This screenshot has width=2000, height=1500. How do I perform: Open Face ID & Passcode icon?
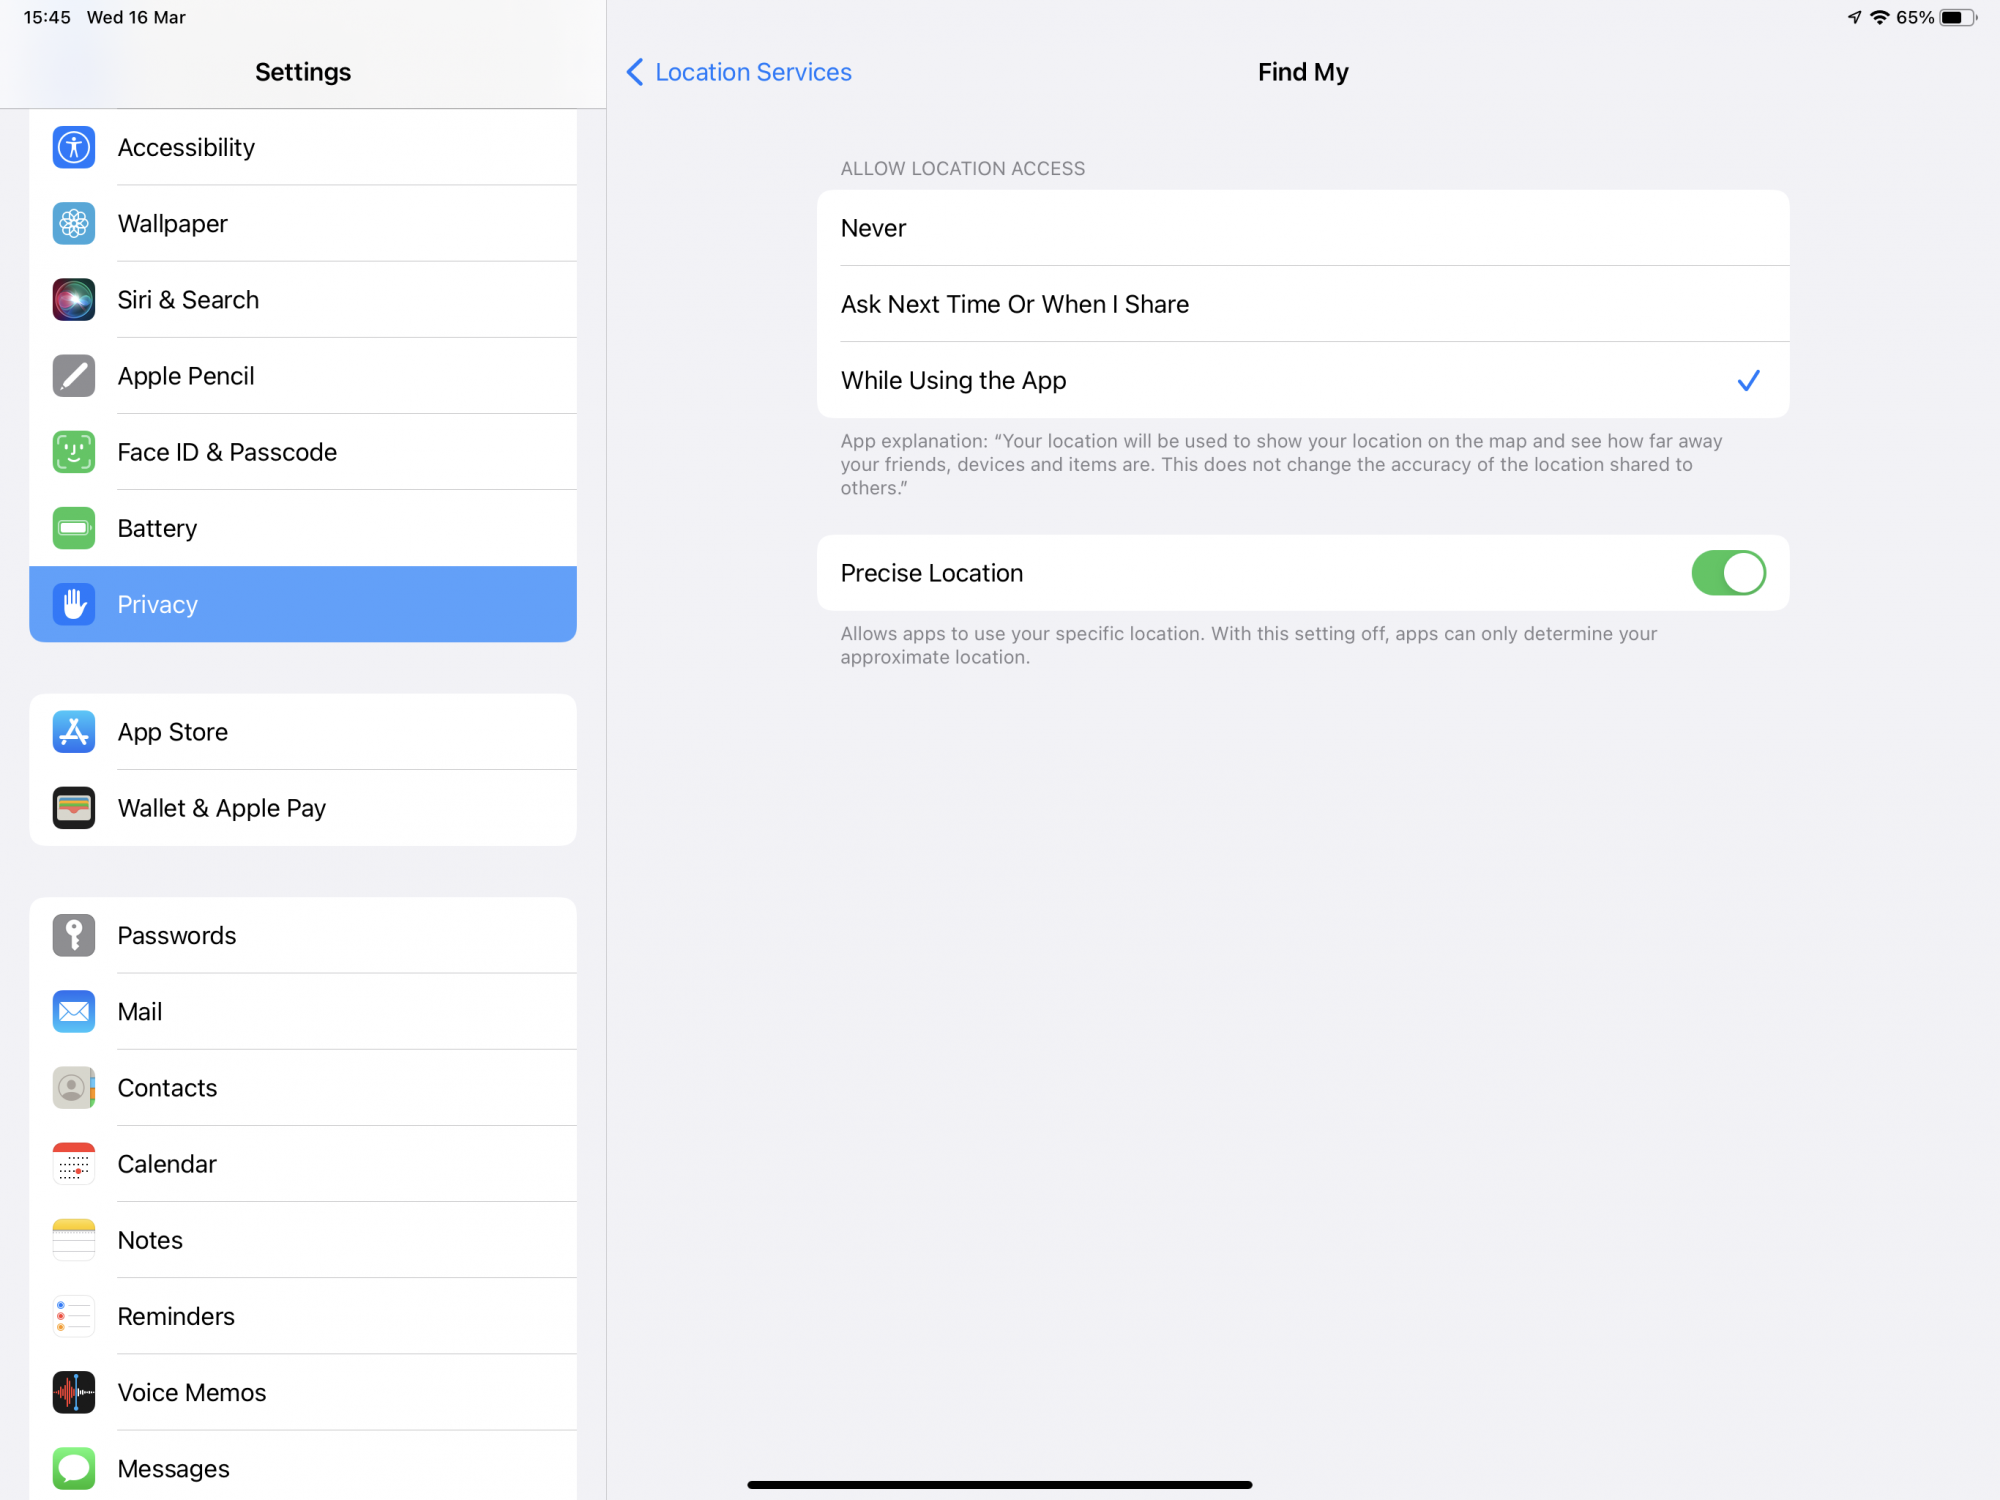[74, 452]
